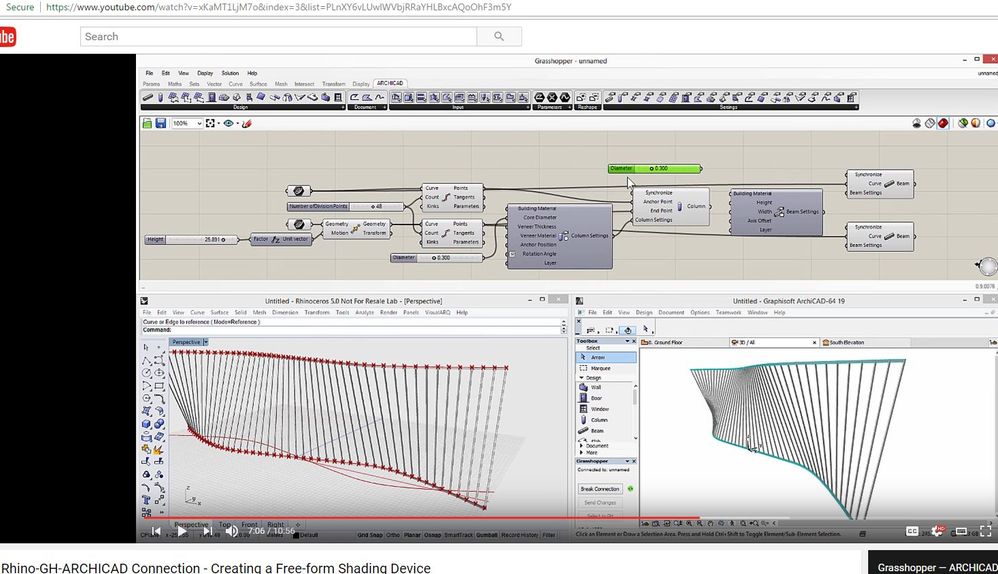Open ArchiCAD Design menu
This screenshot has width=998, height=574.
644,312
